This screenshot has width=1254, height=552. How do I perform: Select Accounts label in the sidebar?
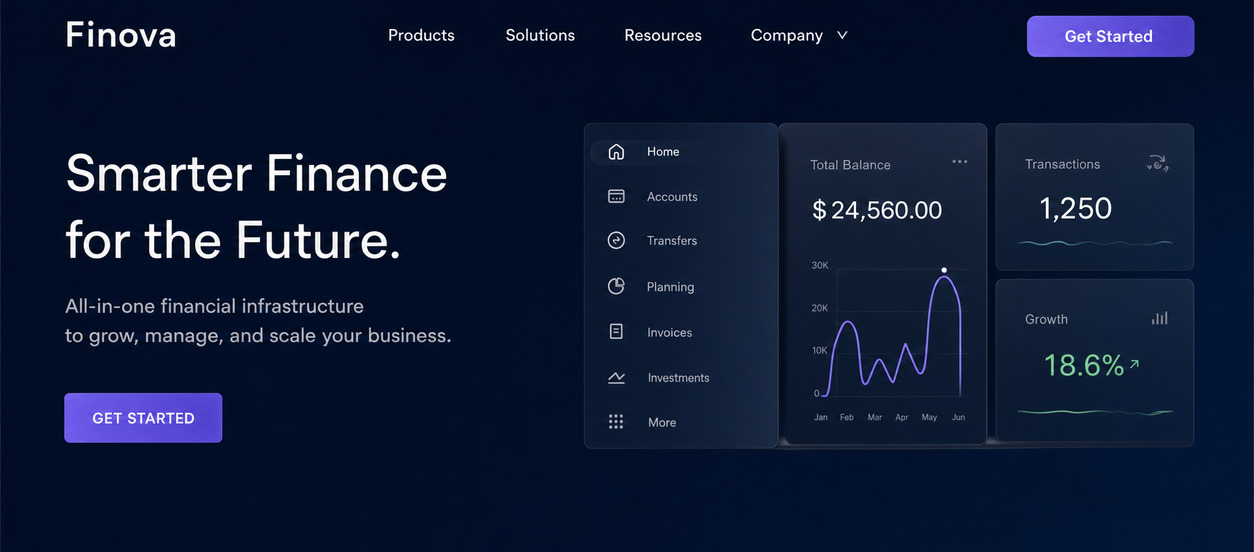672,197
